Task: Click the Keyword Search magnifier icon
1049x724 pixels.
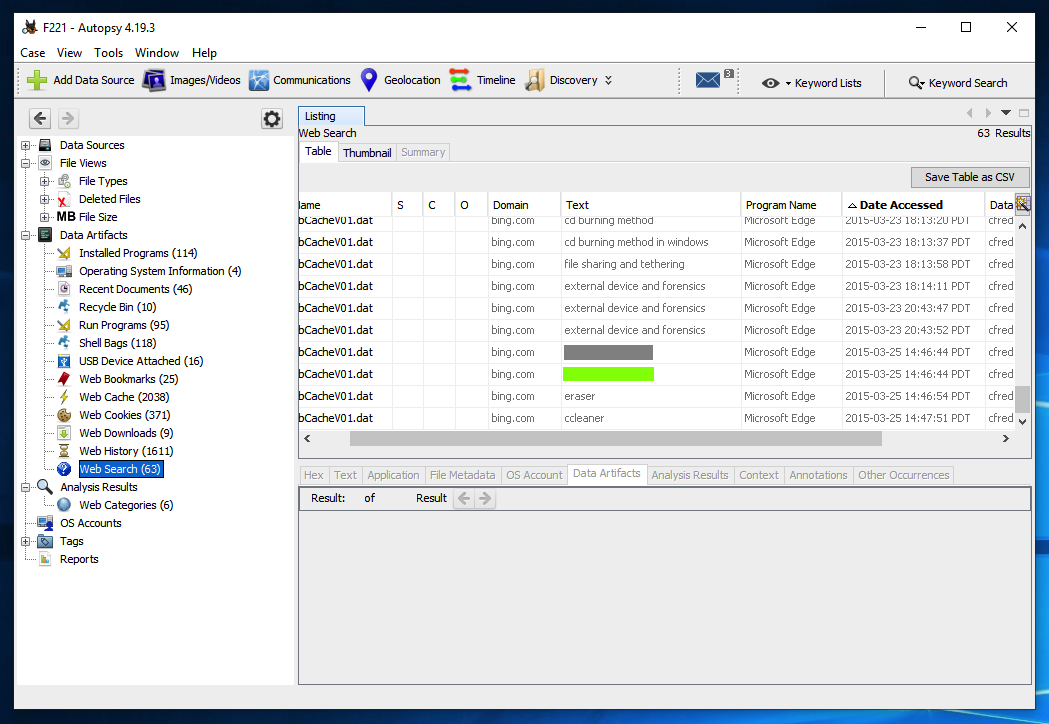Action: (x=916, y=83)
